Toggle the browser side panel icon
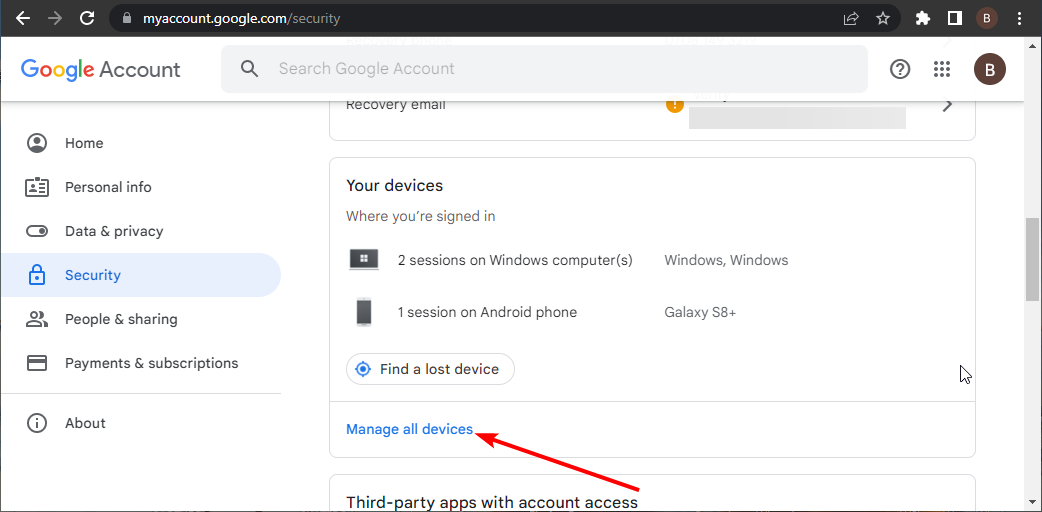1042x512 pixels. pyautogui.click(x=955, y=18)
